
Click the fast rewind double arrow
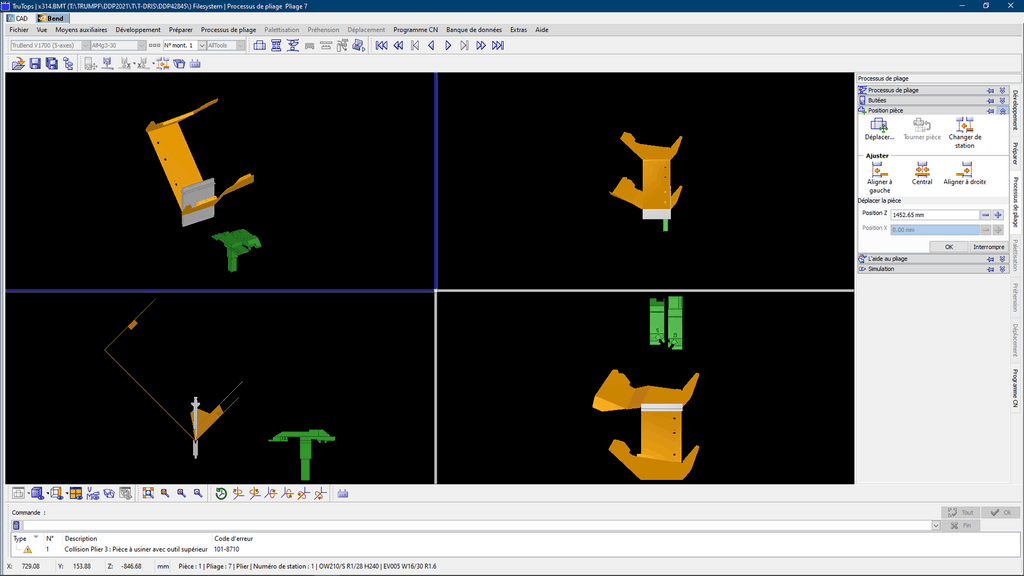[398, 45]
